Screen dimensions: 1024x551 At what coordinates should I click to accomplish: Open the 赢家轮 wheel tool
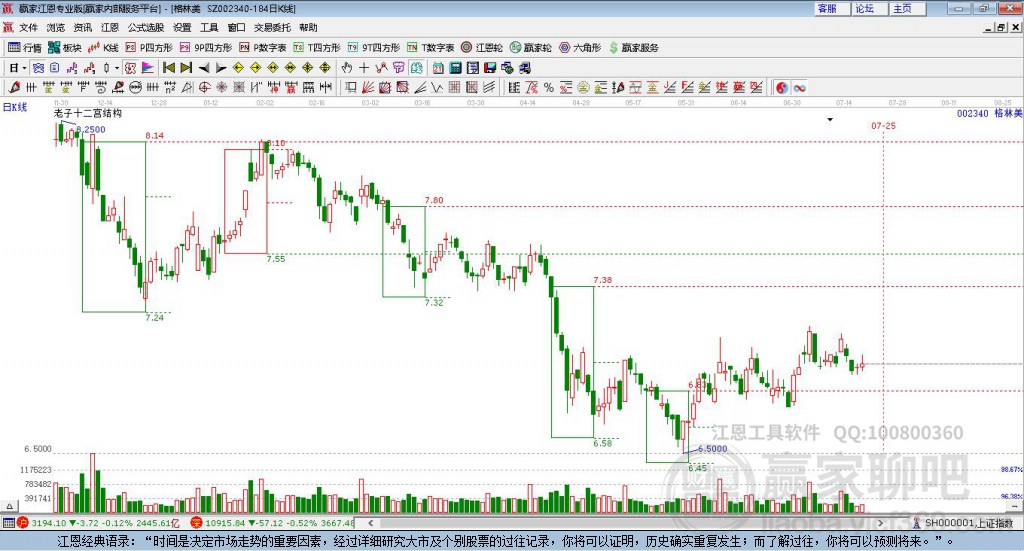(x=531, y=48)
